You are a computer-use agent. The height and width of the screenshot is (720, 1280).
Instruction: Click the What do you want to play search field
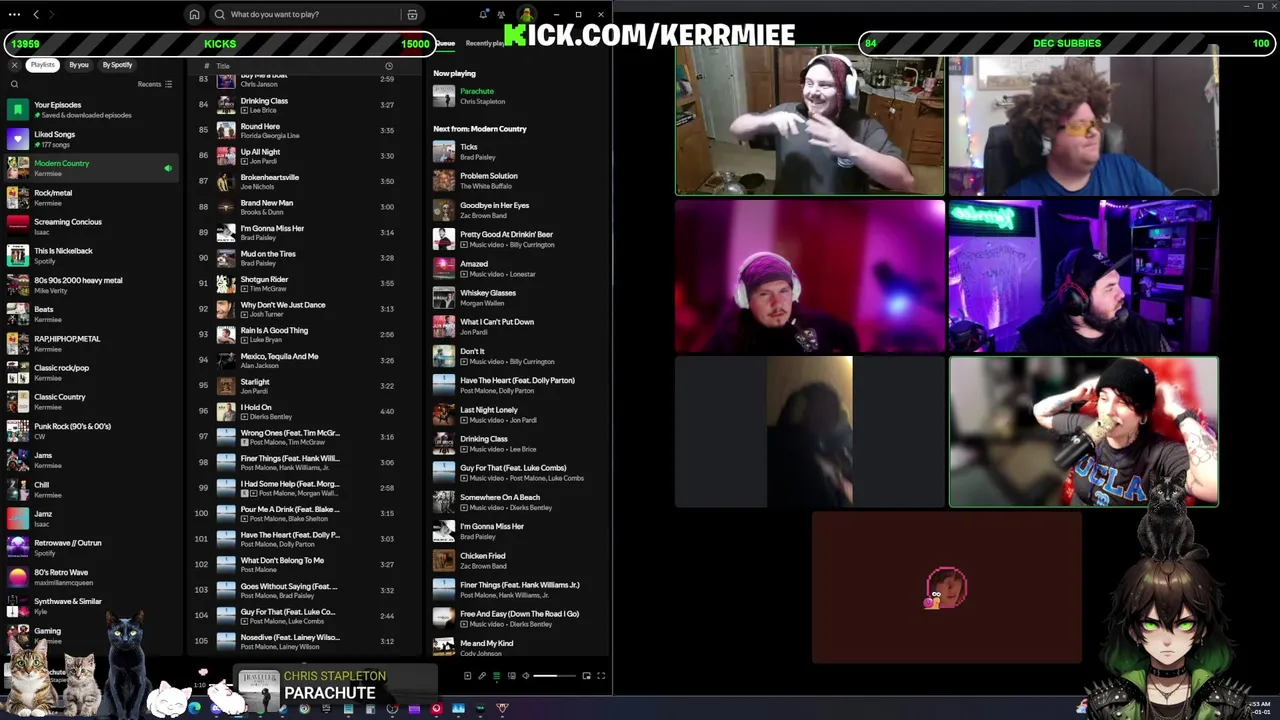click(x=312, y=14)
